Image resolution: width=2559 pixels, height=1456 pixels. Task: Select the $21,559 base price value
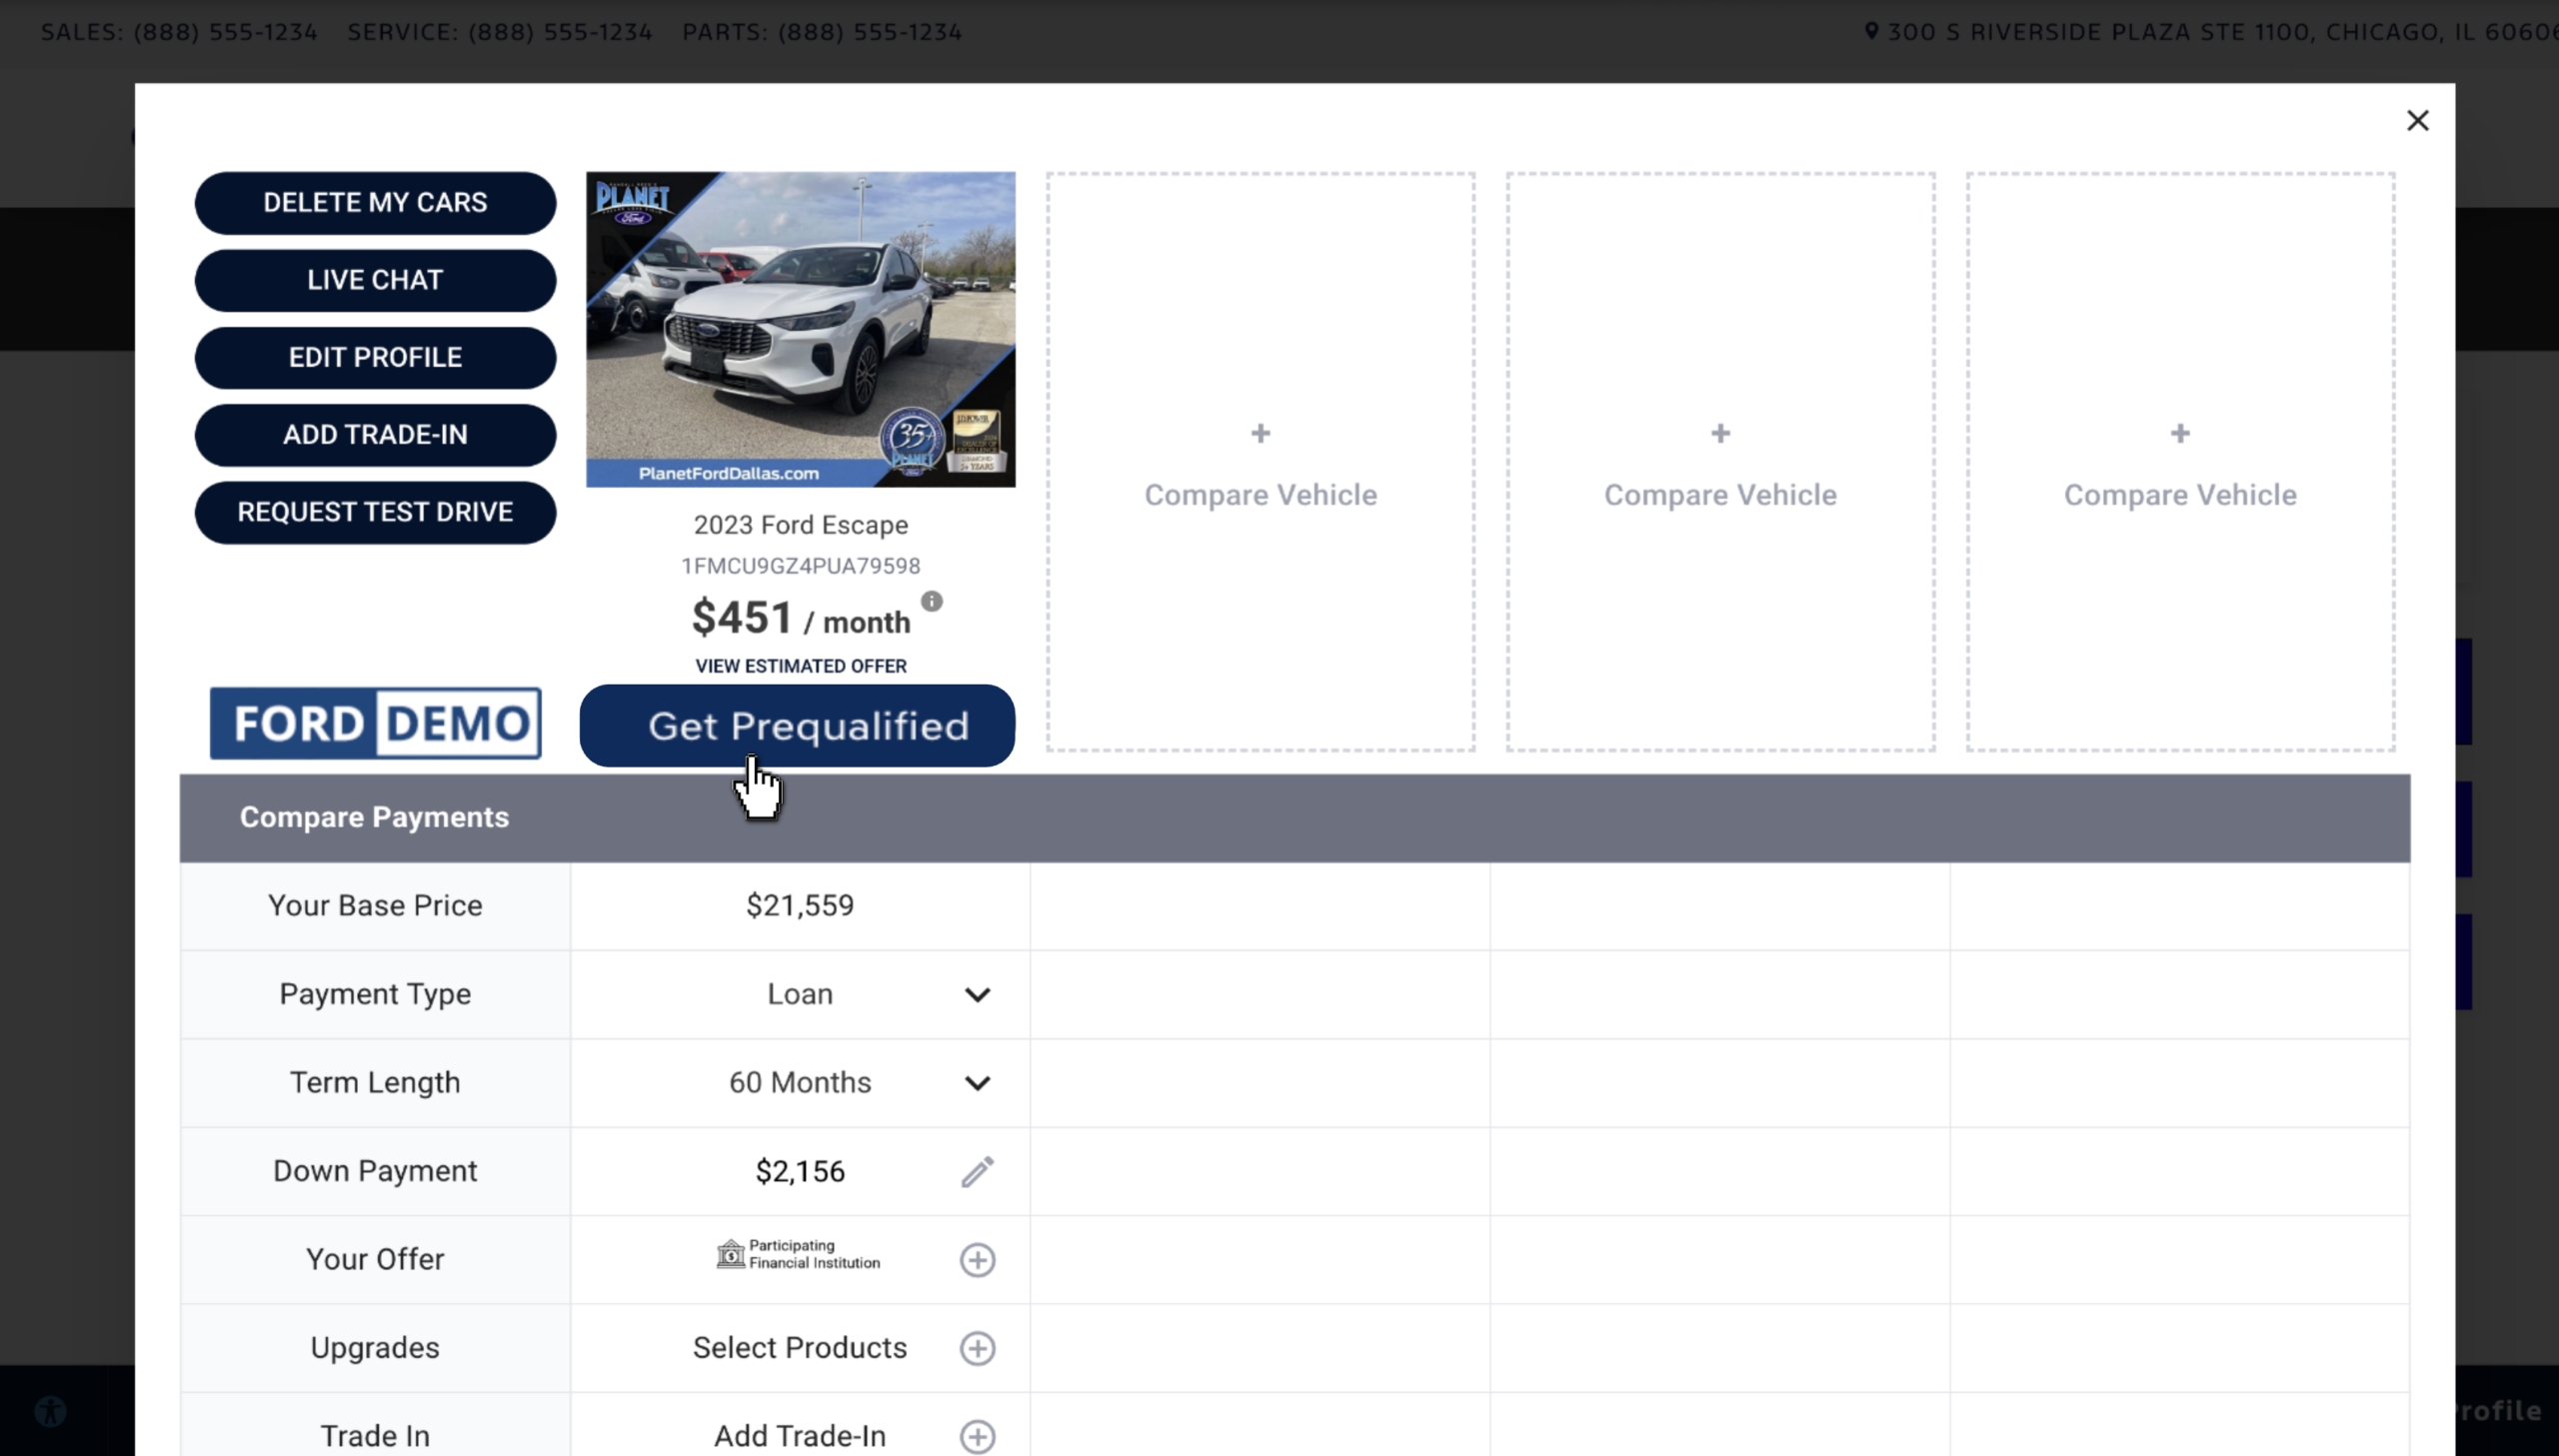pyautogui.click(x=800, y=906)
